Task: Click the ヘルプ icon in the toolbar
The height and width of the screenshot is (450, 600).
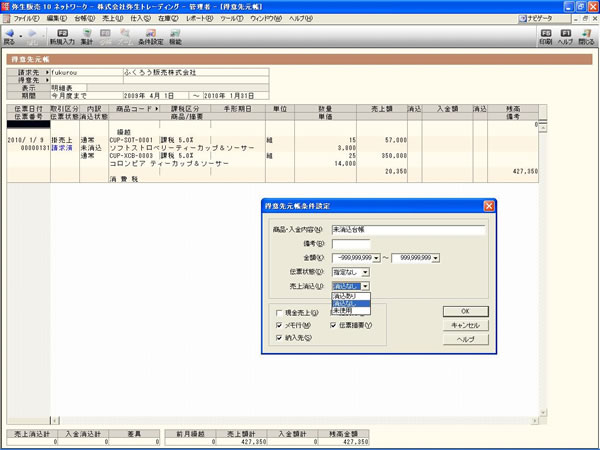Action: point(565,33)
